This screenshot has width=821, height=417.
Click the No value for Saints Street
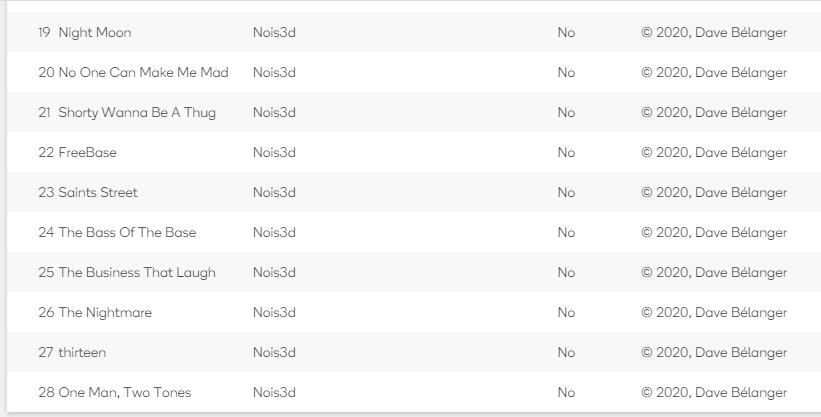click(566, 192)
